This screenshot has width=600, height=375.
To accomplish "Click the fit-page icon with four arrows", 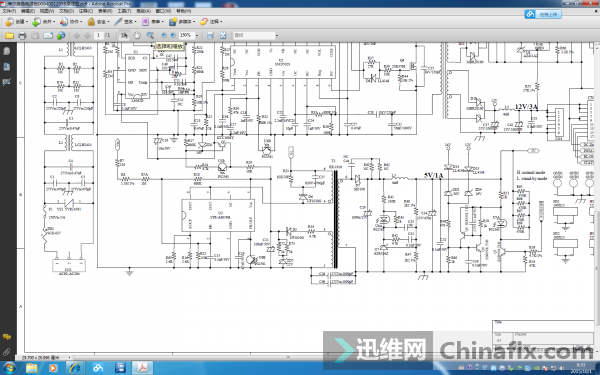I will (x=223, y=35).
